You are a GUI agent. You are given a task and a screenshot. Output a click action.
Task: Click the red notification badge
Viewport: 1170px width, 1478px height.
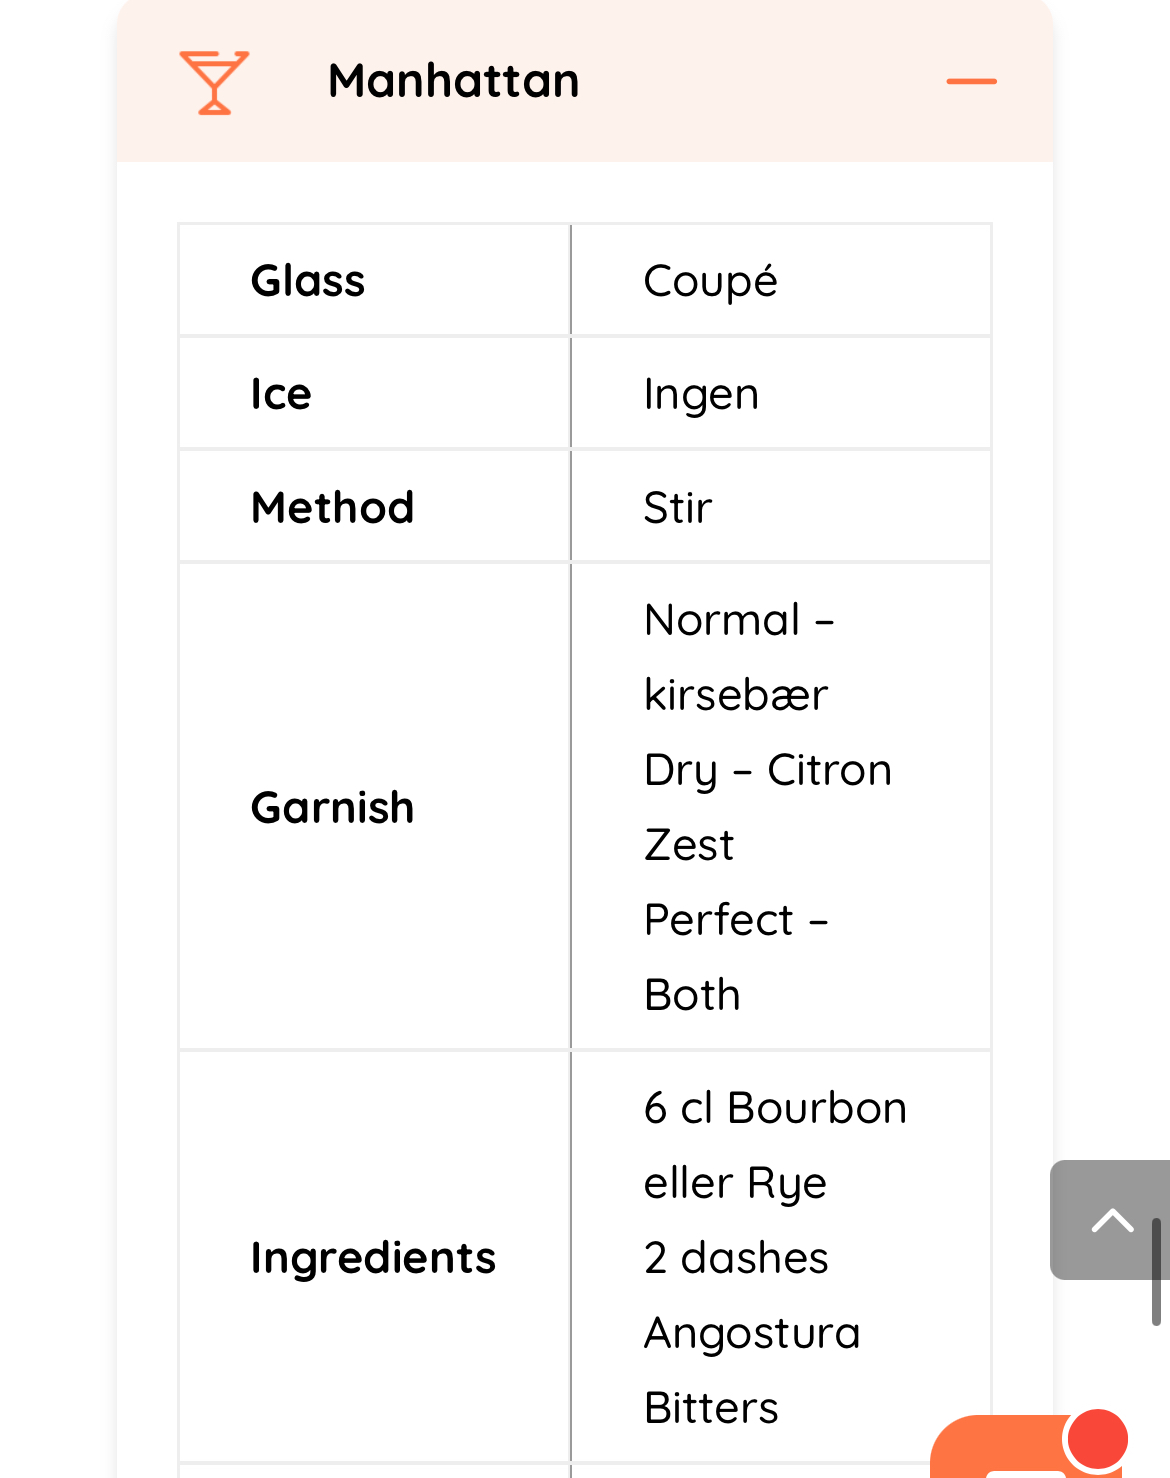tap(1097, 1439)
